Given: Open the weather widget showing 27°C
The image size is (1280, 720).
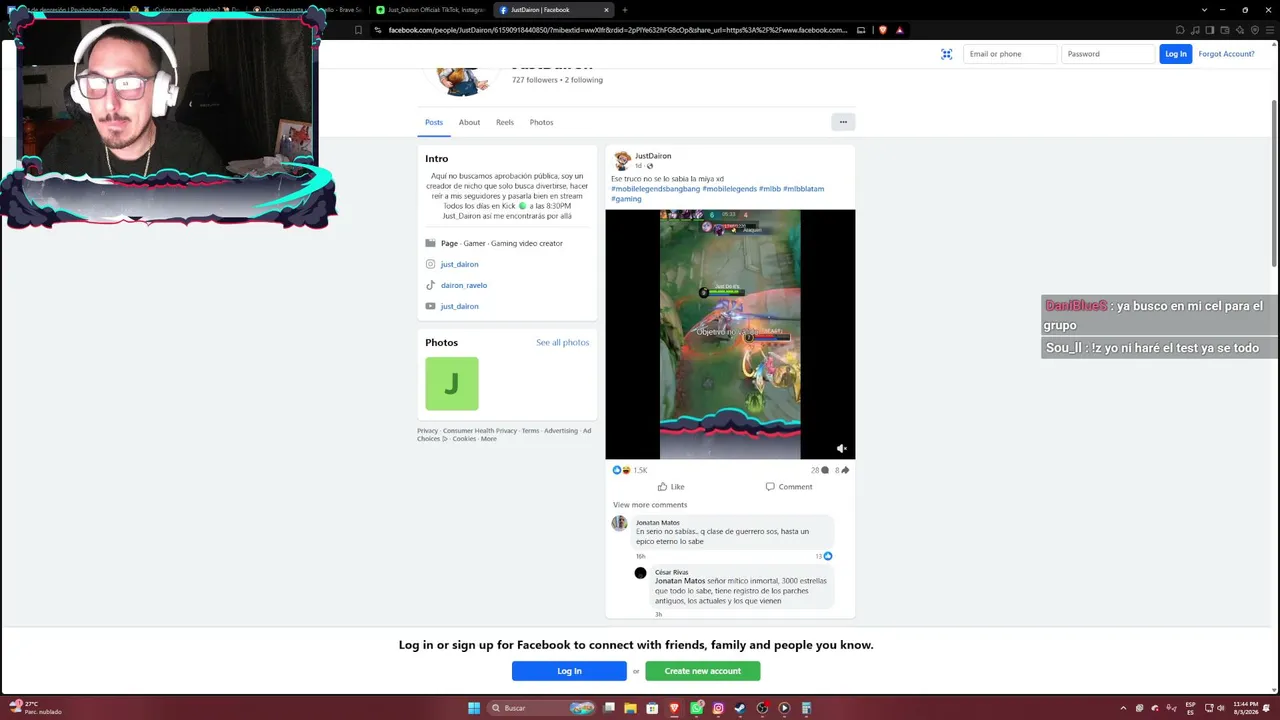Looking at the screenshot, I should pos(37,708).
